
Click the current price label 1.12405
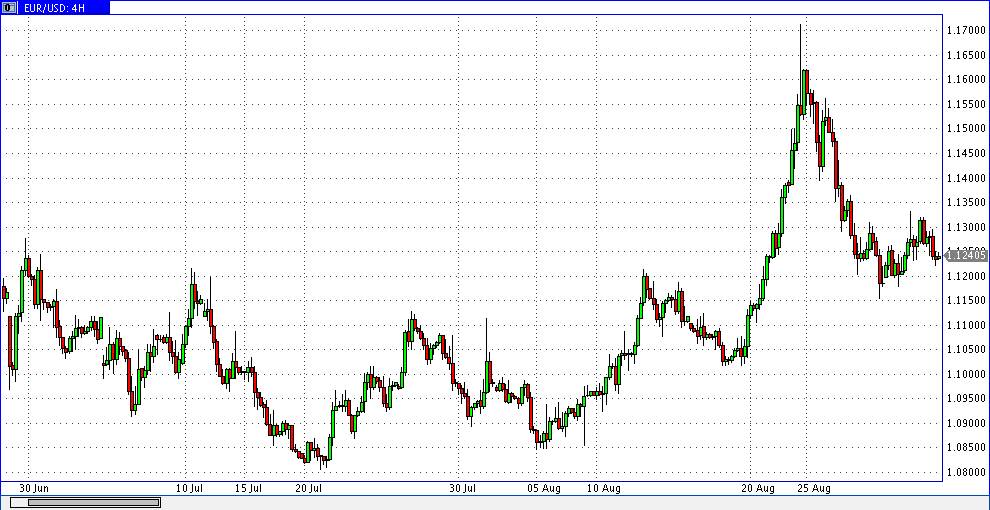click(x=966, y=256)
